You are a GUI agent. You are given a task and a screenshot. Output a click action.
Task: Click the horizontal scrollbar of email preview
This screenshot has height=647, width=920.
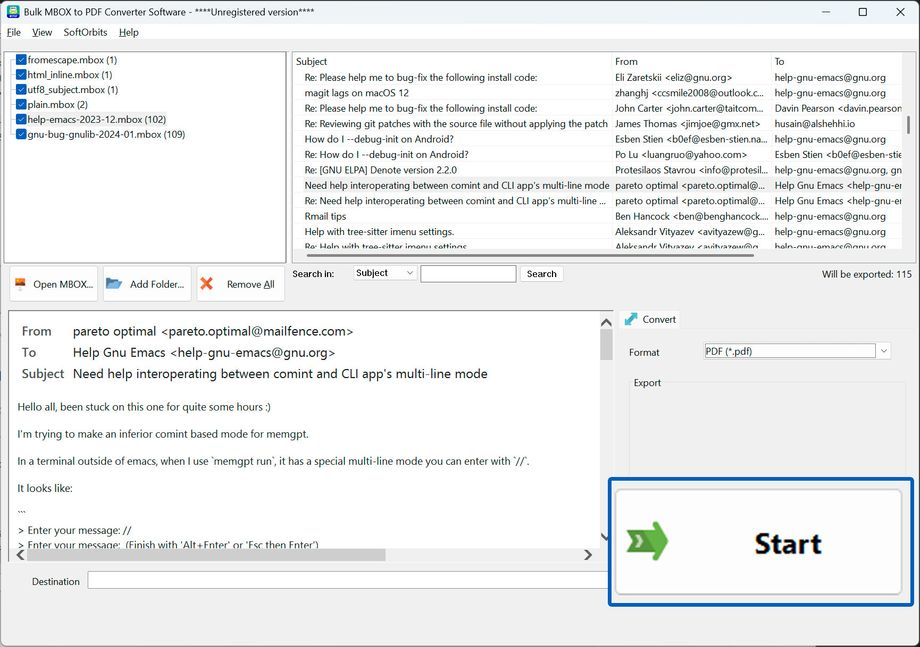[304, 555]
